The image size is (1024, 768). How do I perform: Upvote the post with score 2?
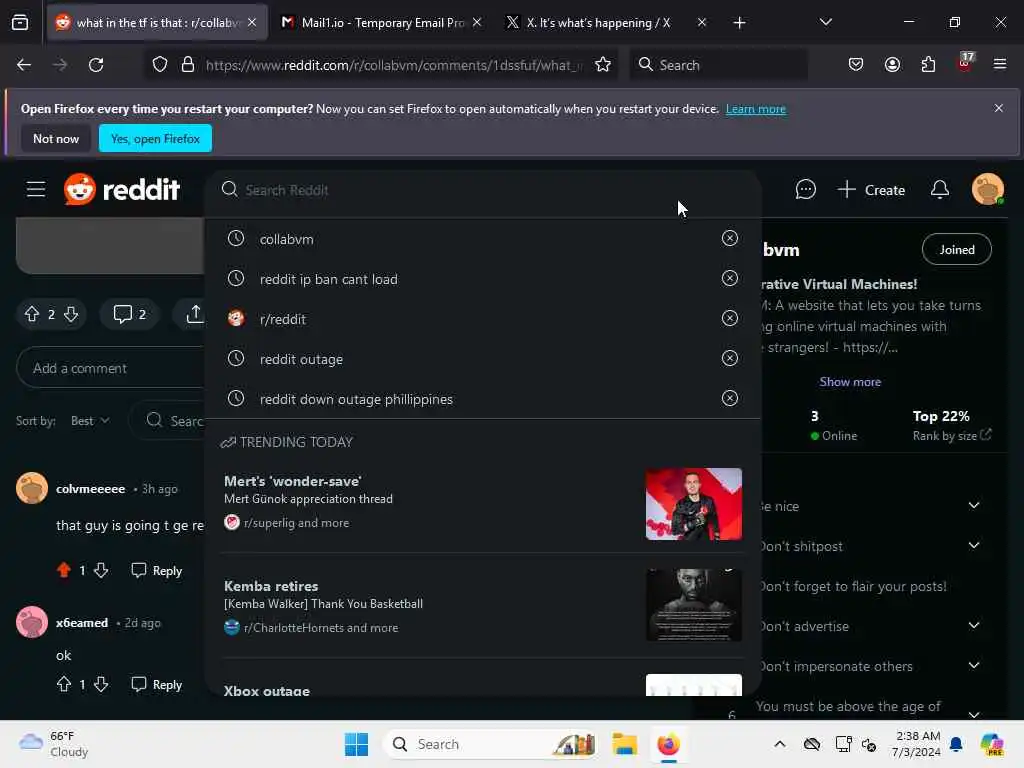pos(32,314)
